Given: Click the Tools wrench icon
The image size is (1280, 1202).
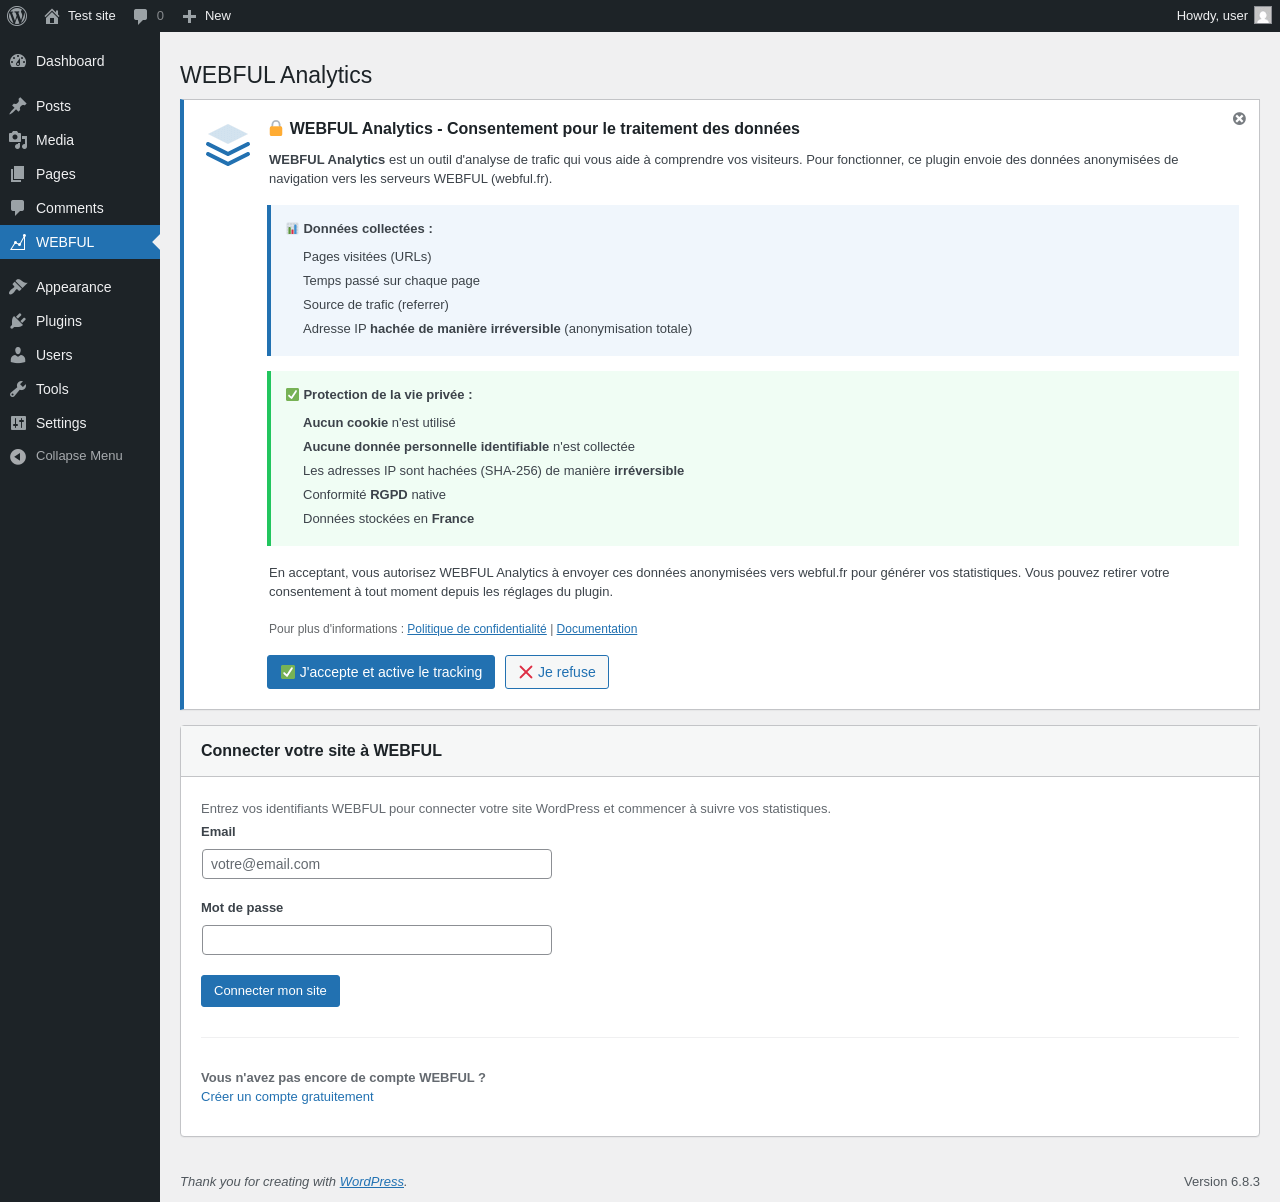Looking at the screenshot, I should pyautogui.click(x=18, y=389).
